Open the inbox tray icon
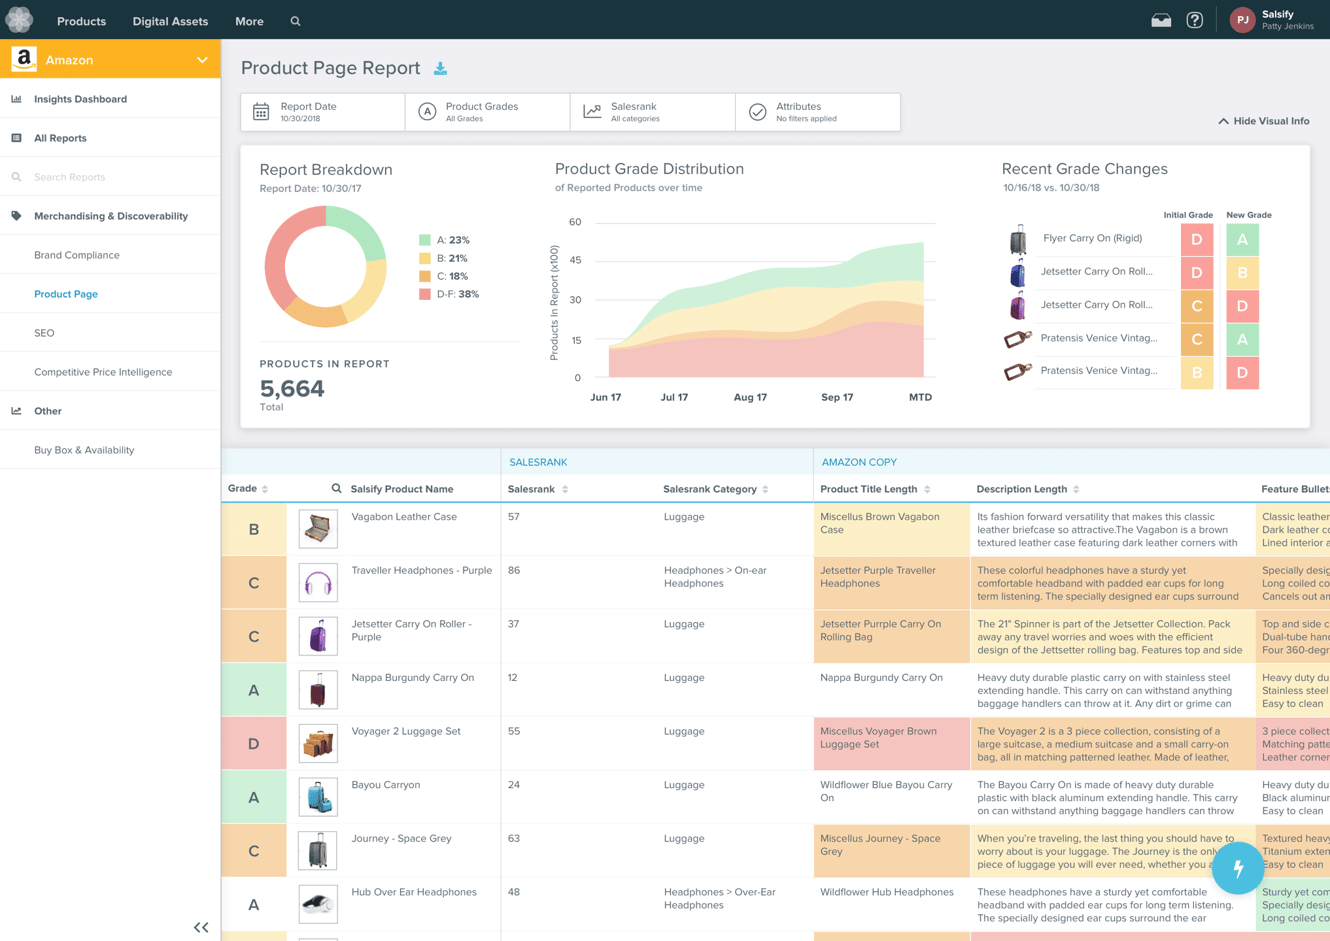The height and width of the screenshot is (941, 1330). pos(1161,20)
